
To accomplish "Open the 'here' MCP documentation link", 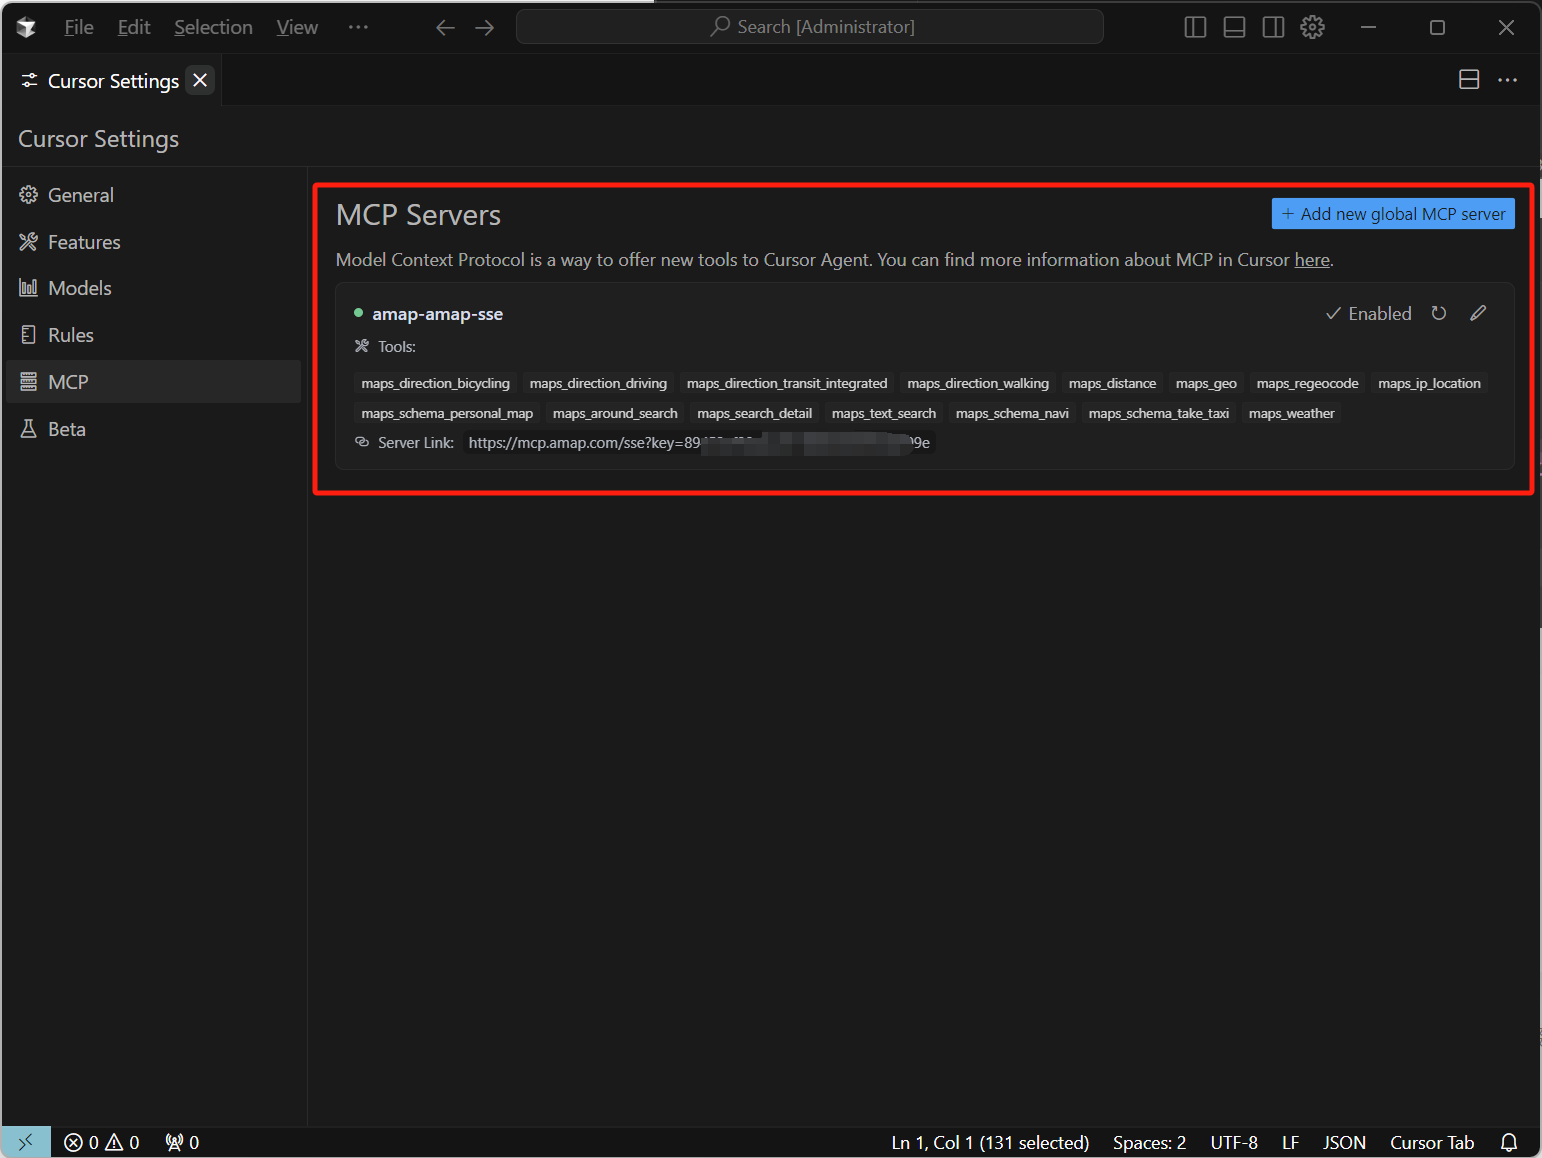I will pyautogui.click(x=1311, y=260).
